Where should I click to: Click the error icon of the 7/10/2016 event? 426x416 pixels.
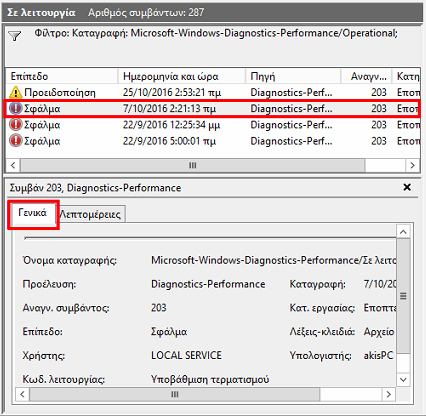pos(15,108)
